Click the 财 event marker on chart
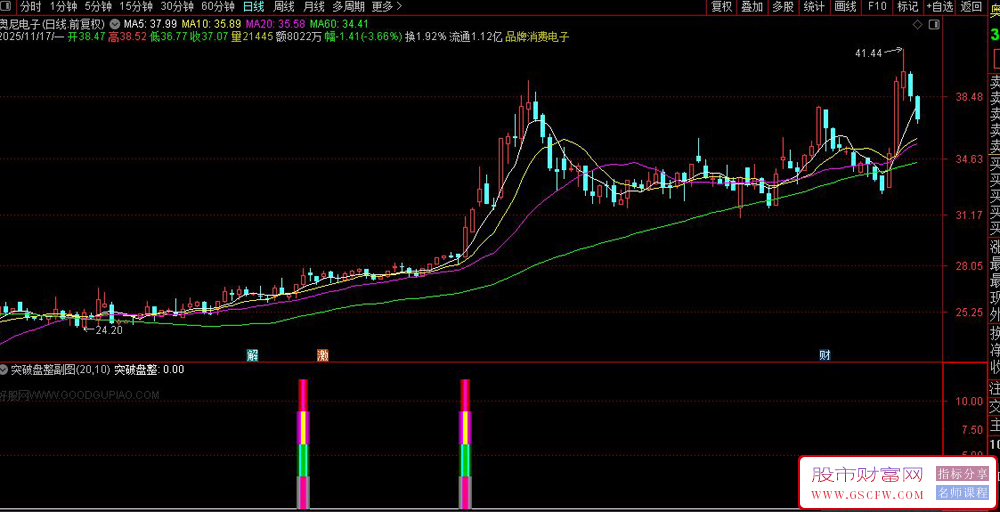 click(x=825, y=355)
